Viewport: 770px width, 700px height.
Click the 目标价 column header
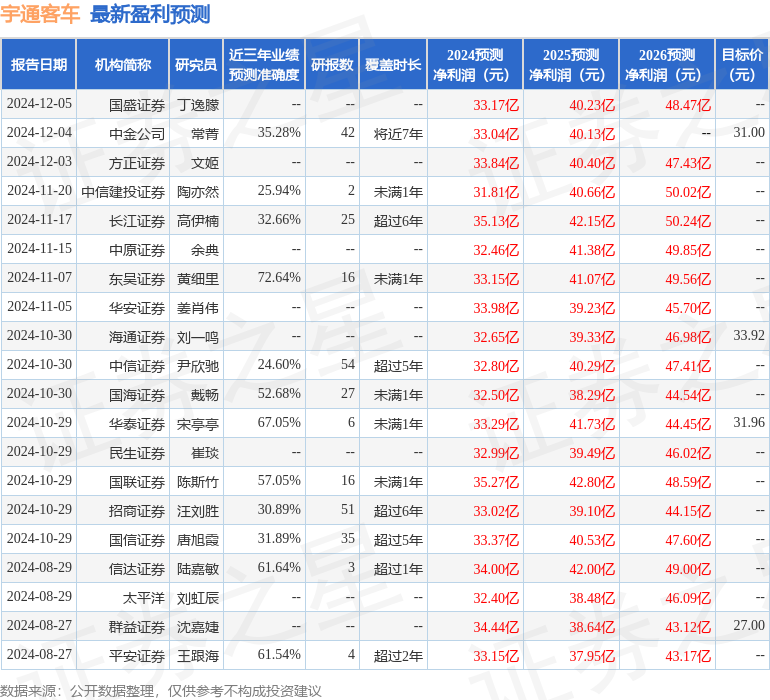coord(742,64)
